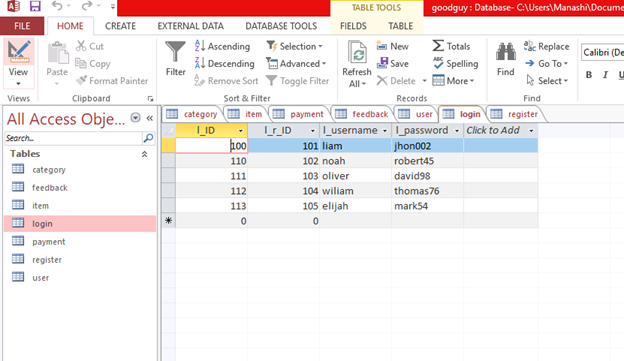Viewport: 624px width, 361px height.
Task: Open the More records dropdown
Action: [x=454, y=81]
